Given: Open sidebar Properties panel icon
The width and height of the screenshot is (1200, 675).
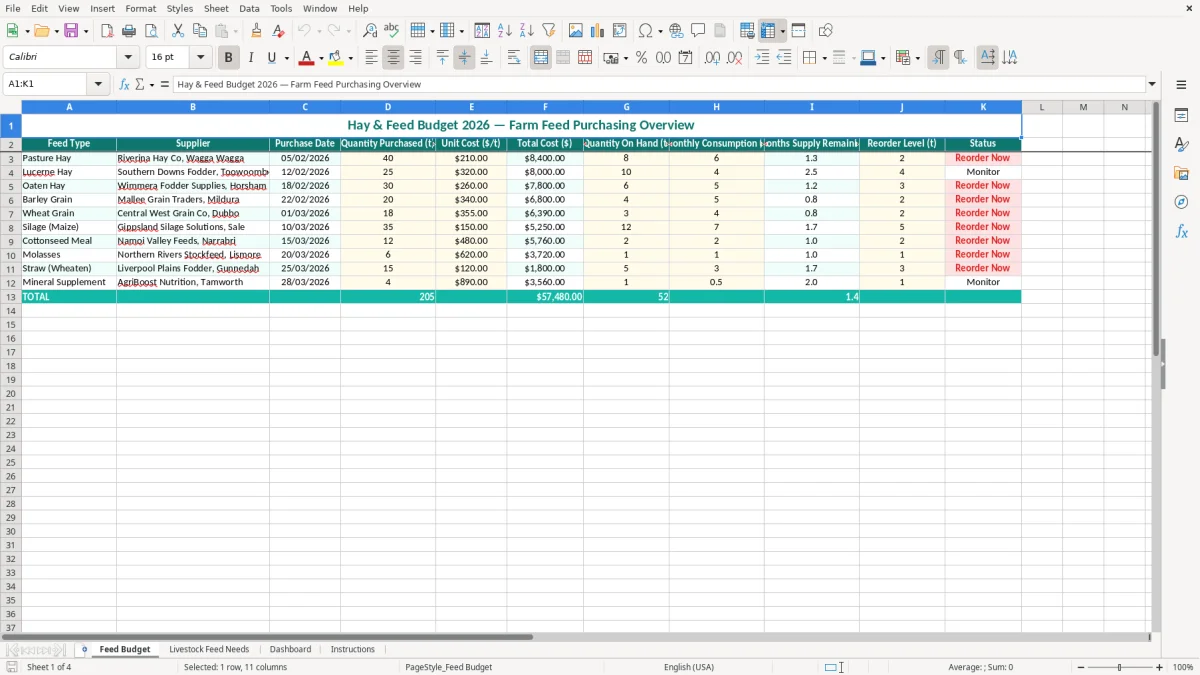Looking at the screenshot, I should [x=1181, y=116].
